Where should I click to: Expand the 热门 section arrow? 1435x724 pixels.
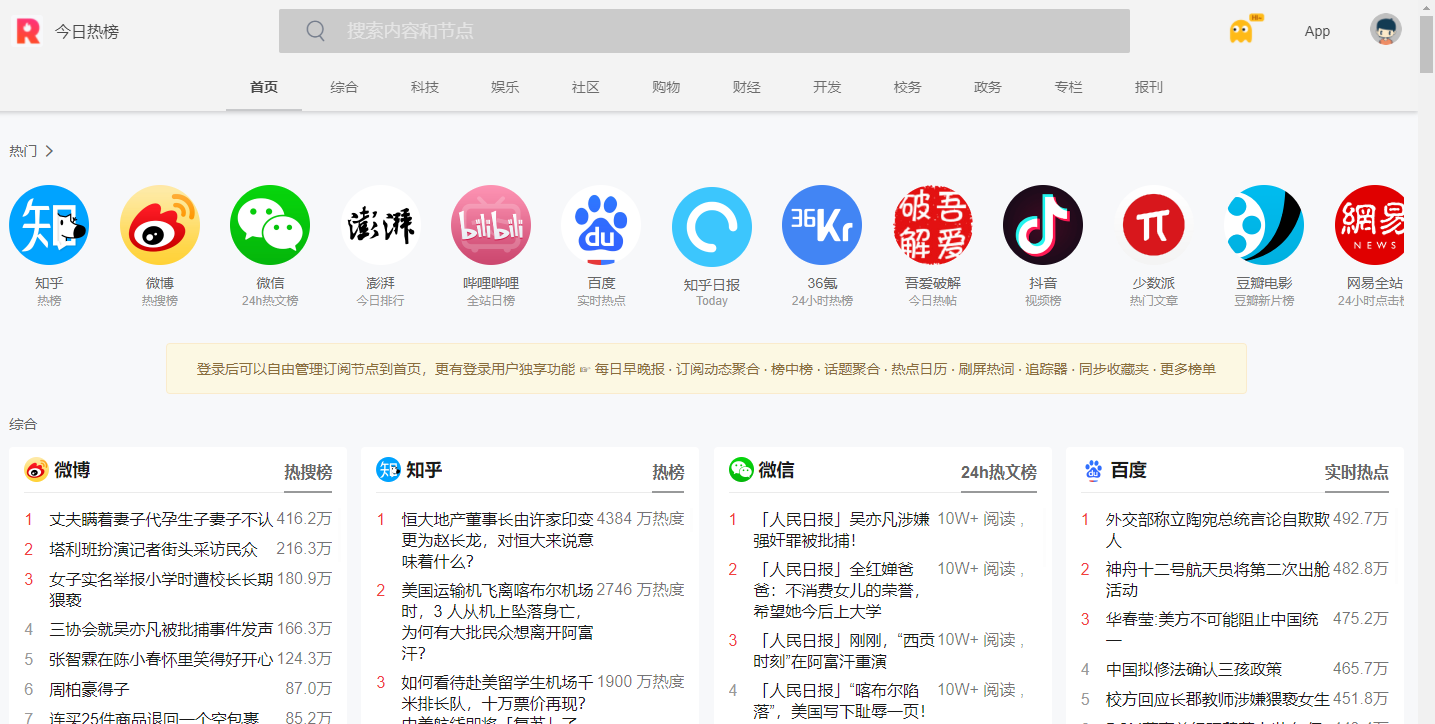(x=48, y=150)
